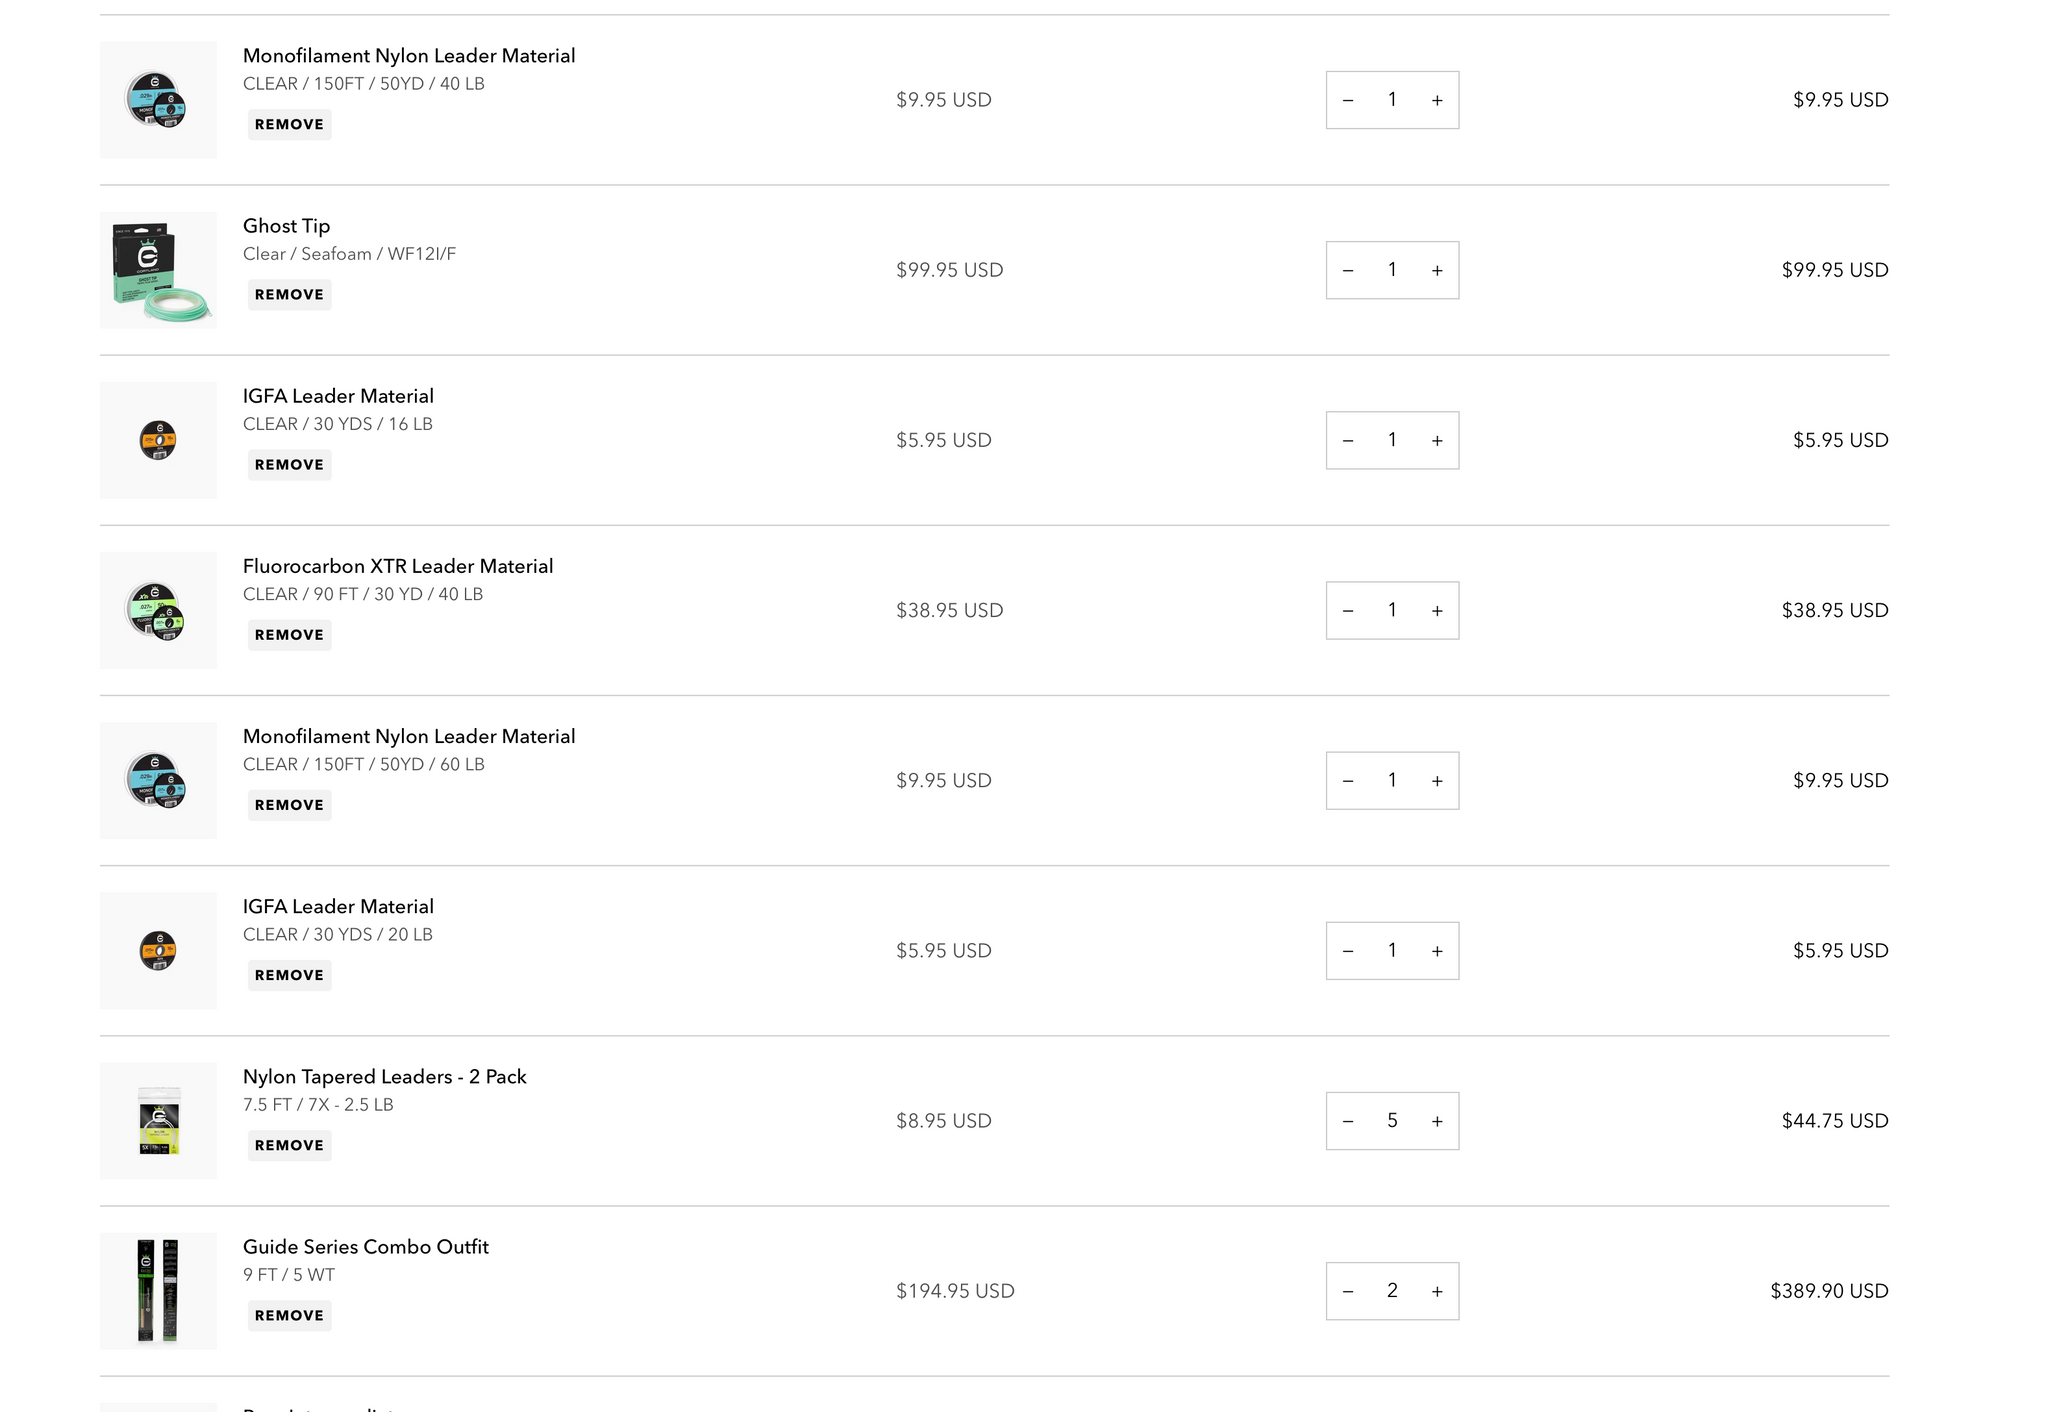Image resolution: width=2048 pixels, height=1412 pixels.
Task: Decrease Nylon Tapered Leaders quantity
Action: tap(1348, 1121)
